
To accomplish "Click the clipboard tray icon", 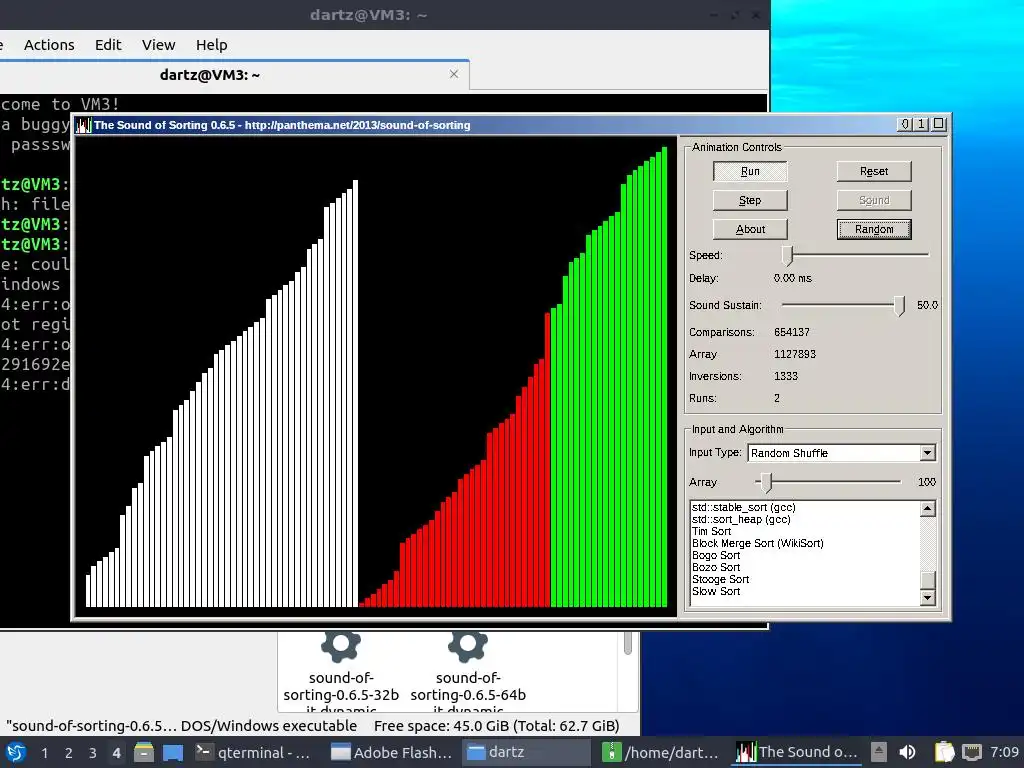I will (944, 752).
